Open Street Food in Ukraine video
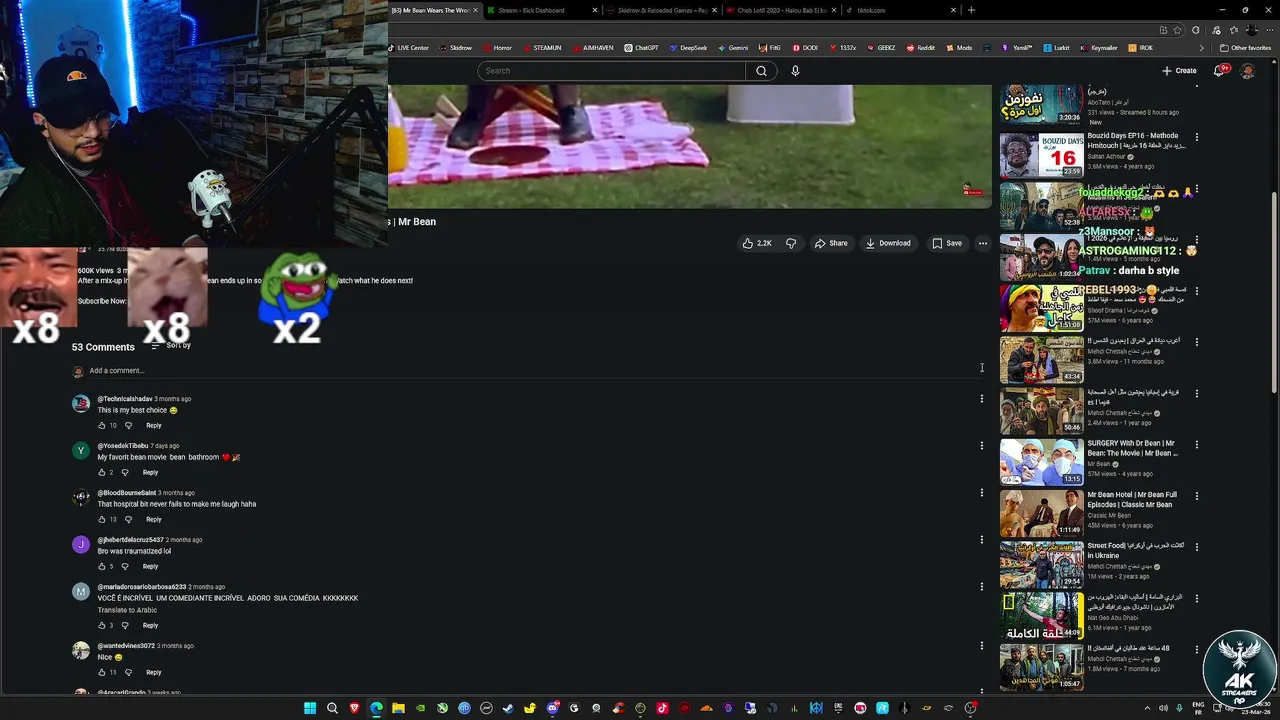Viewport: 1280px width, 720px height. click(x=1041, y=564)
